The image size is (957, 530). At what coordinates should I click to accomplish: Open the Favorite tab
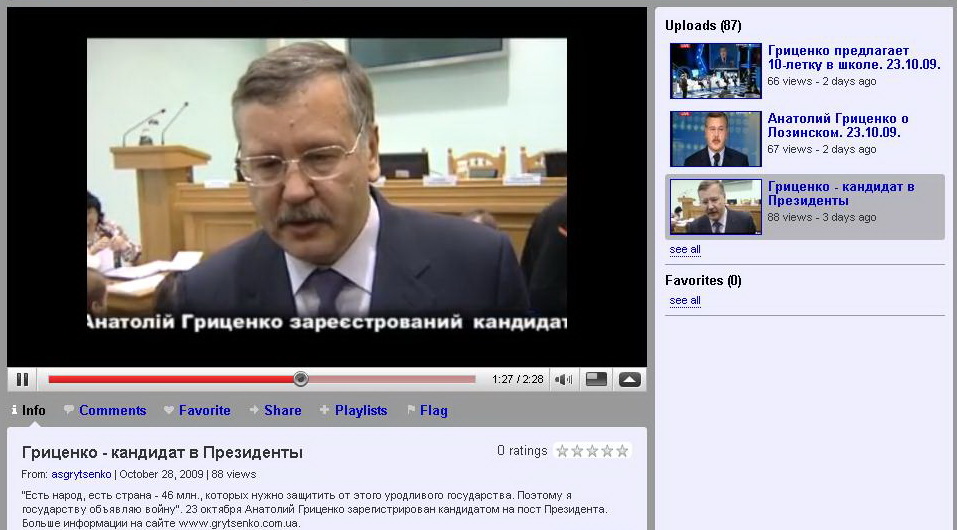[x=197, y=410]
